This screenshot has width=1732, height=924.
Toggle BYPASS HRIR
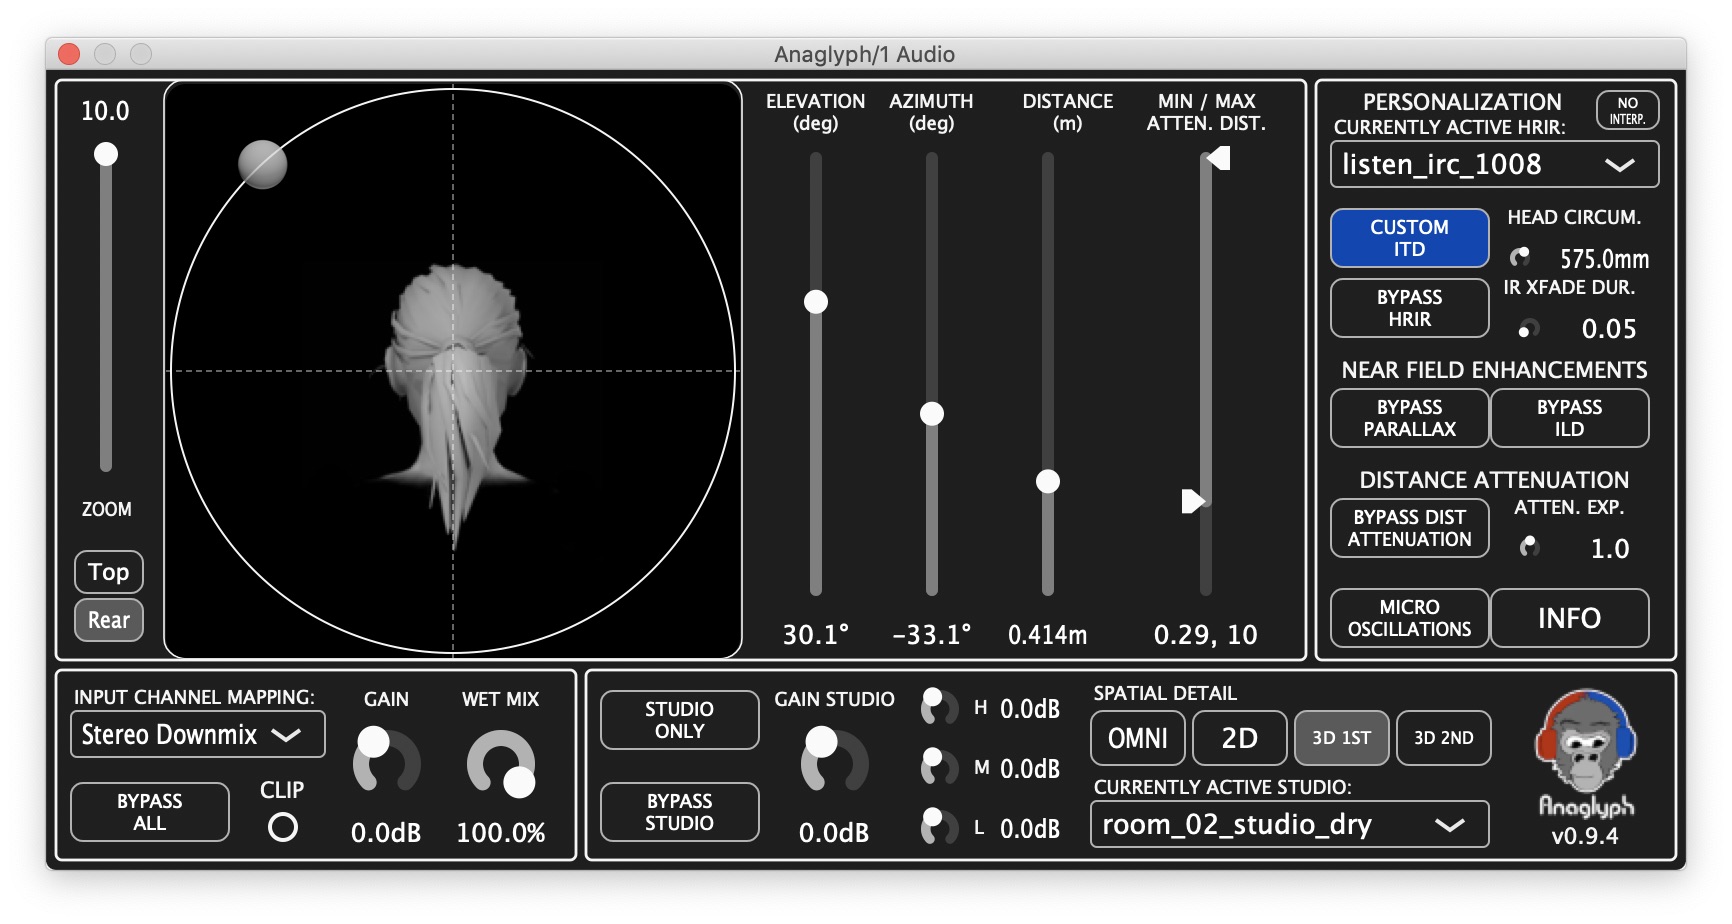pyautogui.click(x=1409, y=308)
